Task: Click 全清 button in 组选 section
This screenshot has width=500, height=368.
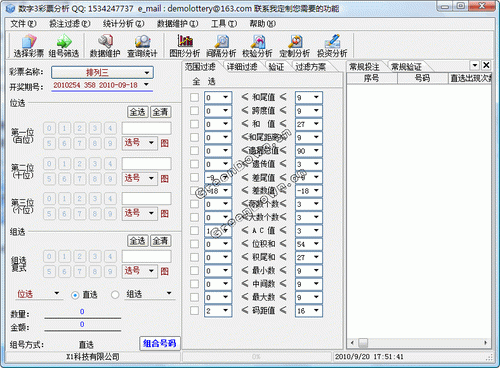Action: point(161,241)
